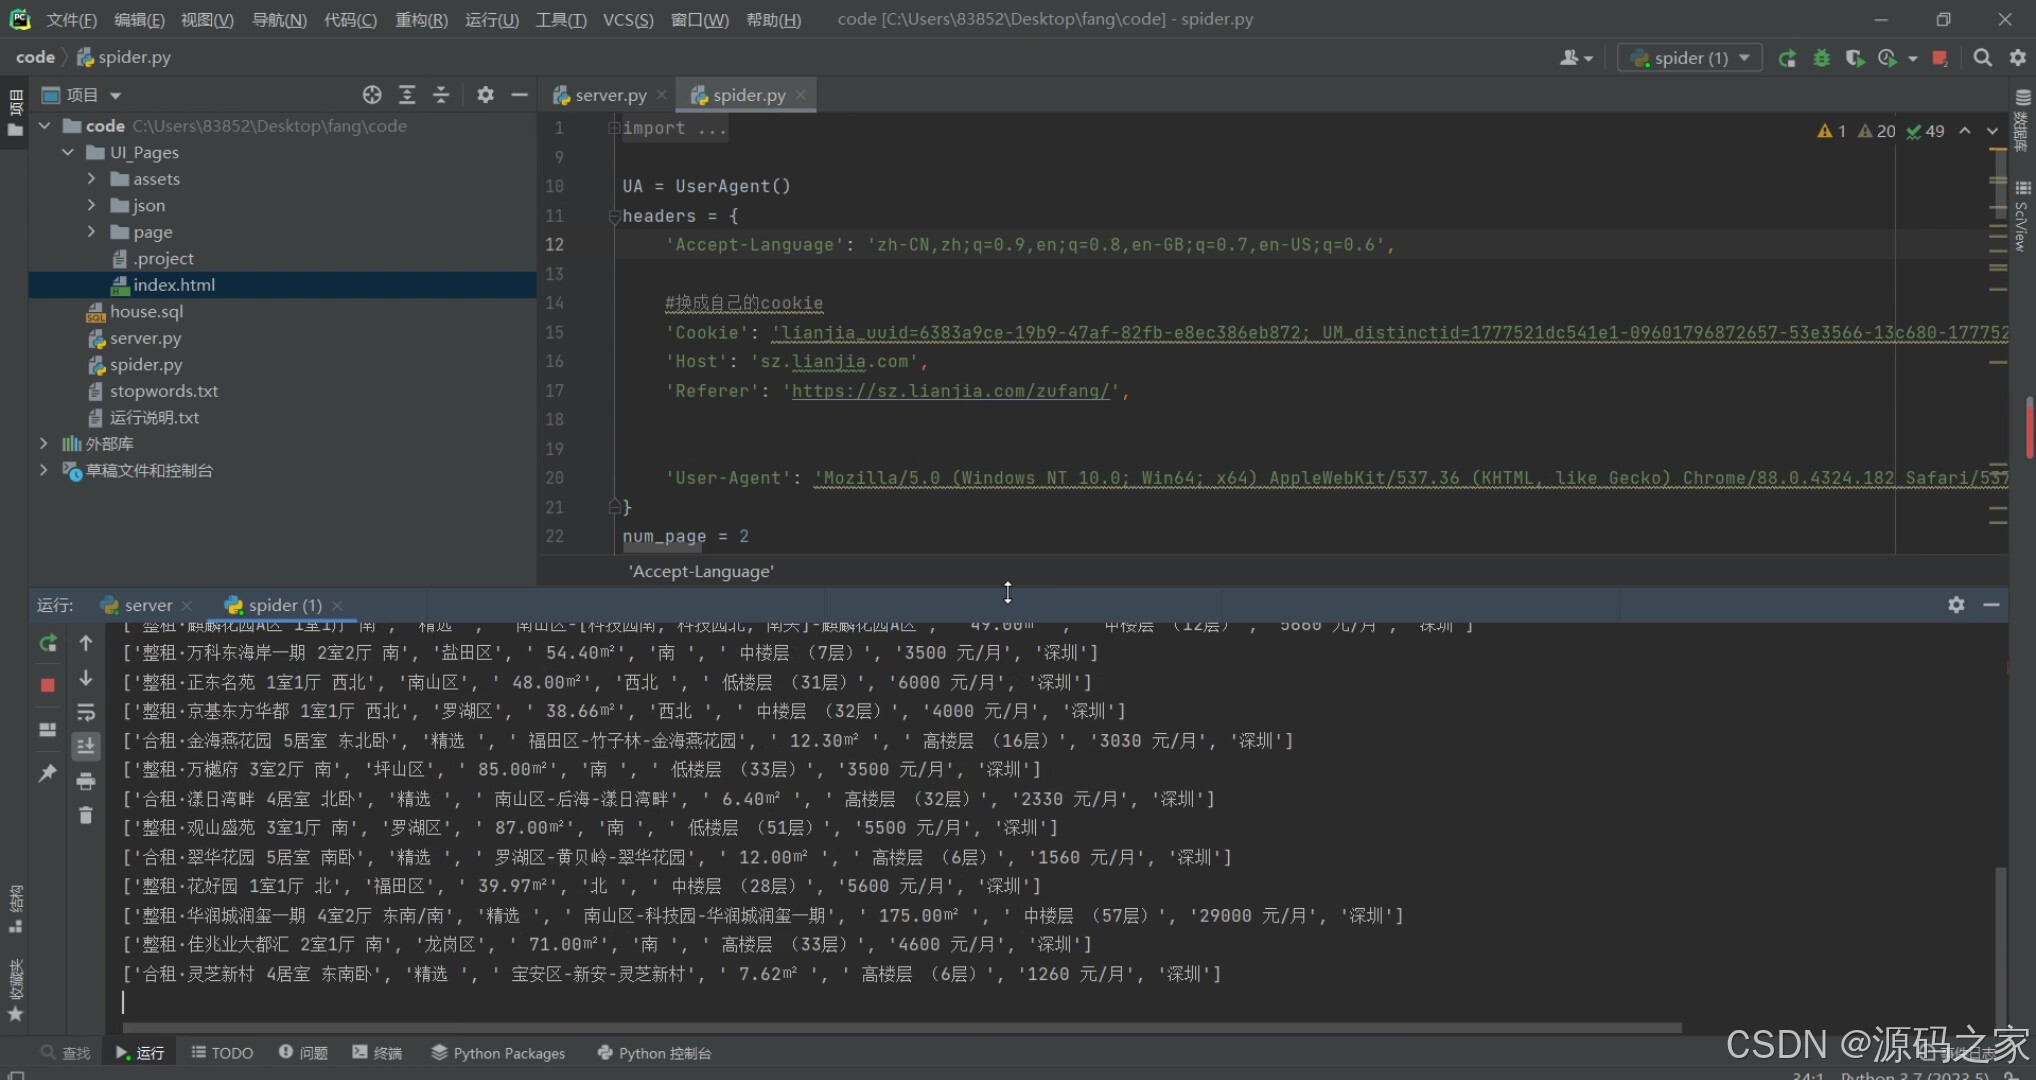Screen dimensions: 2036x1080
Task: Clear console output with trash icon
Action: 86,816
